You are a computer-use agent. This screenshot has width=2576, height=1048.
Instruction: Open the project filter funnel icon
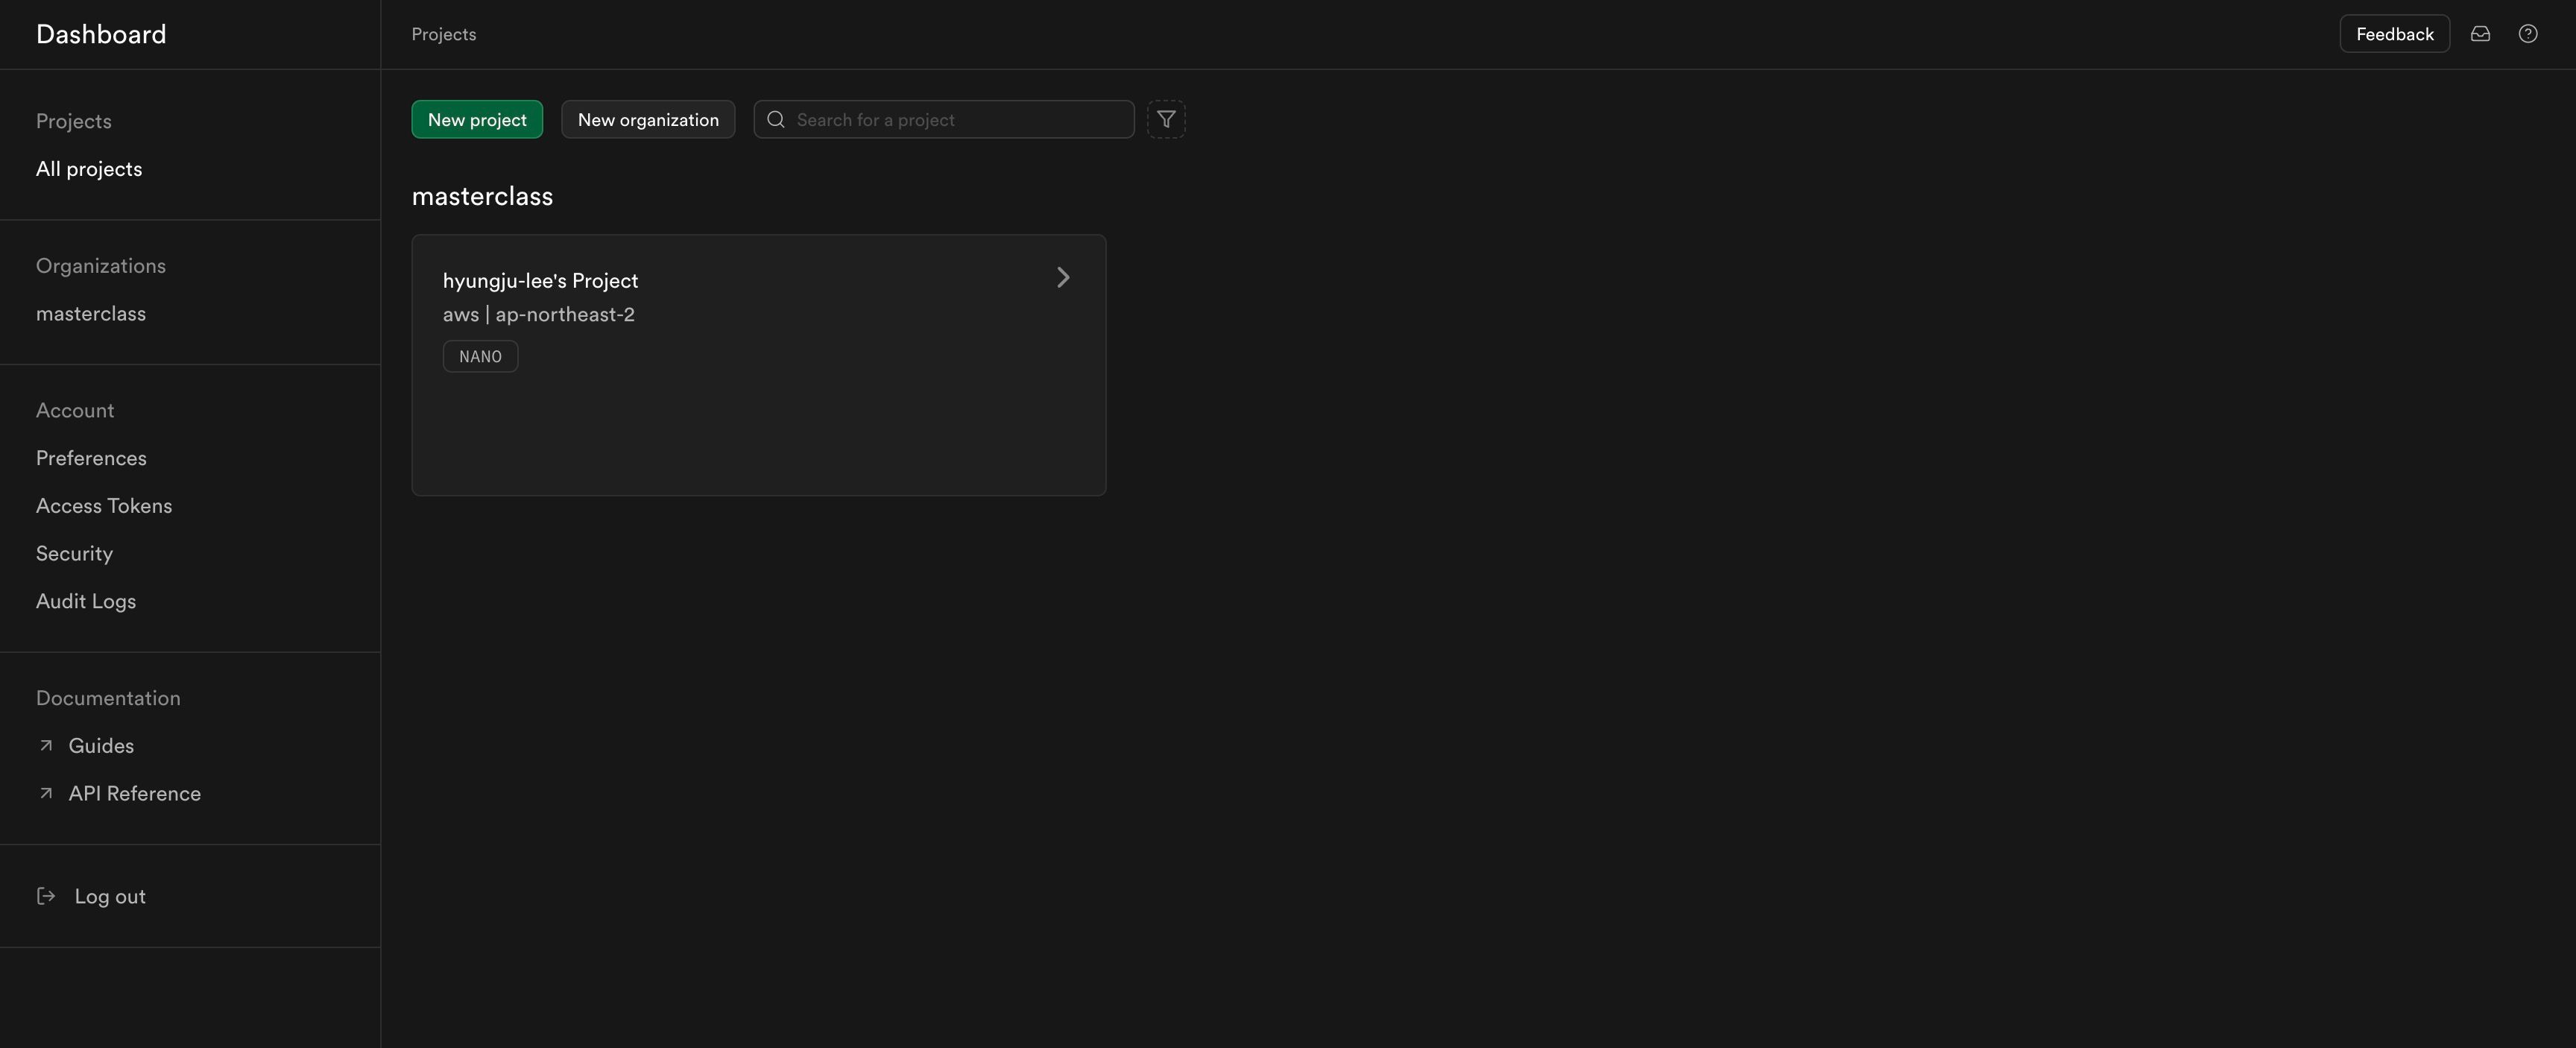click(1166, 119)
